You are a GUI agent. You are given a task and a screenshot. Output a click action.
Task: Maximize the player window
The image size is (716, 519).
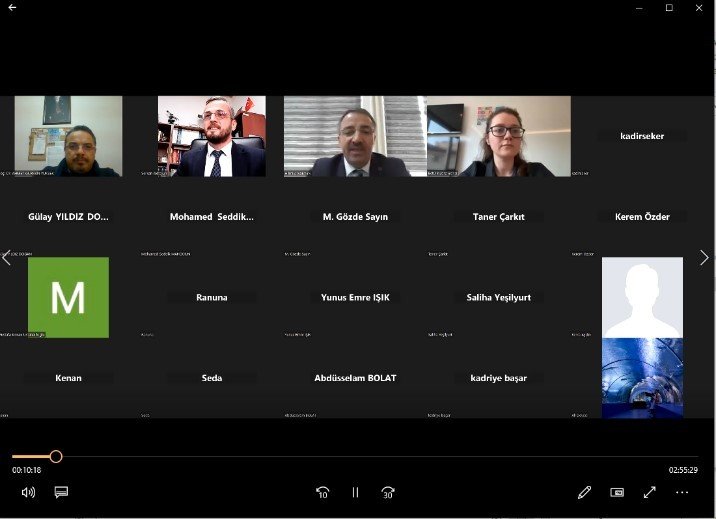(x=669, y=8)
